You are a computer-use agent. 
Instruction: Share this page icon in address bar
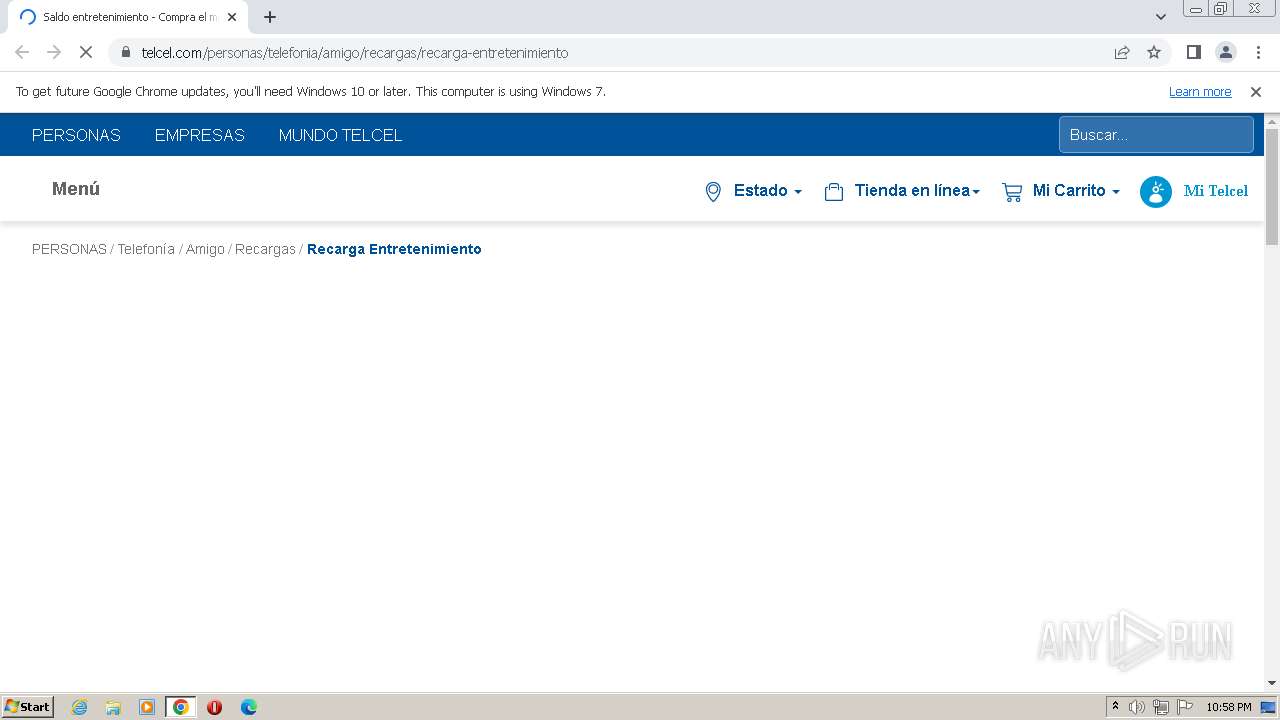click(x=1122, y=52)
